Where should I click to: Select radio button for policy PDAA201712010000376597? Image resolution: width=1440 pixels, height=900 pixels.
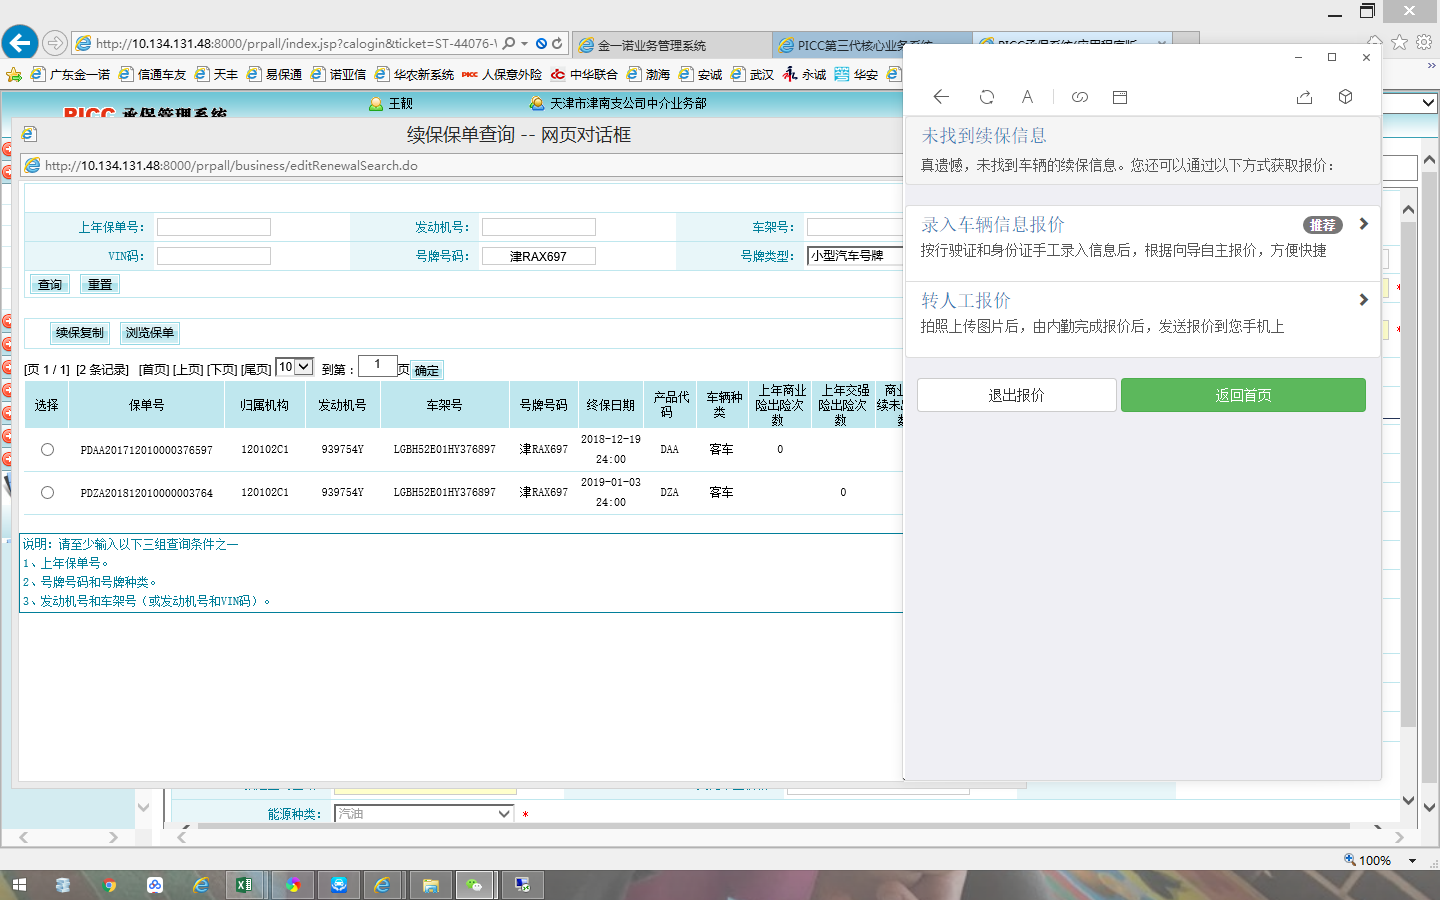47,450
